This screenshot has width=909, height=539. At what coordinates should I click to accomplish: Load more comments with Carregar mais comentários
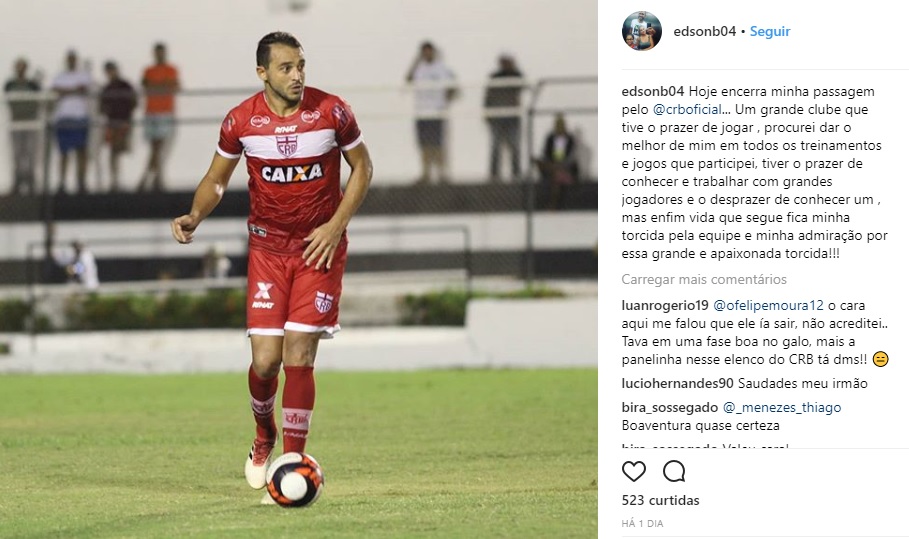[x=704, y=279]
